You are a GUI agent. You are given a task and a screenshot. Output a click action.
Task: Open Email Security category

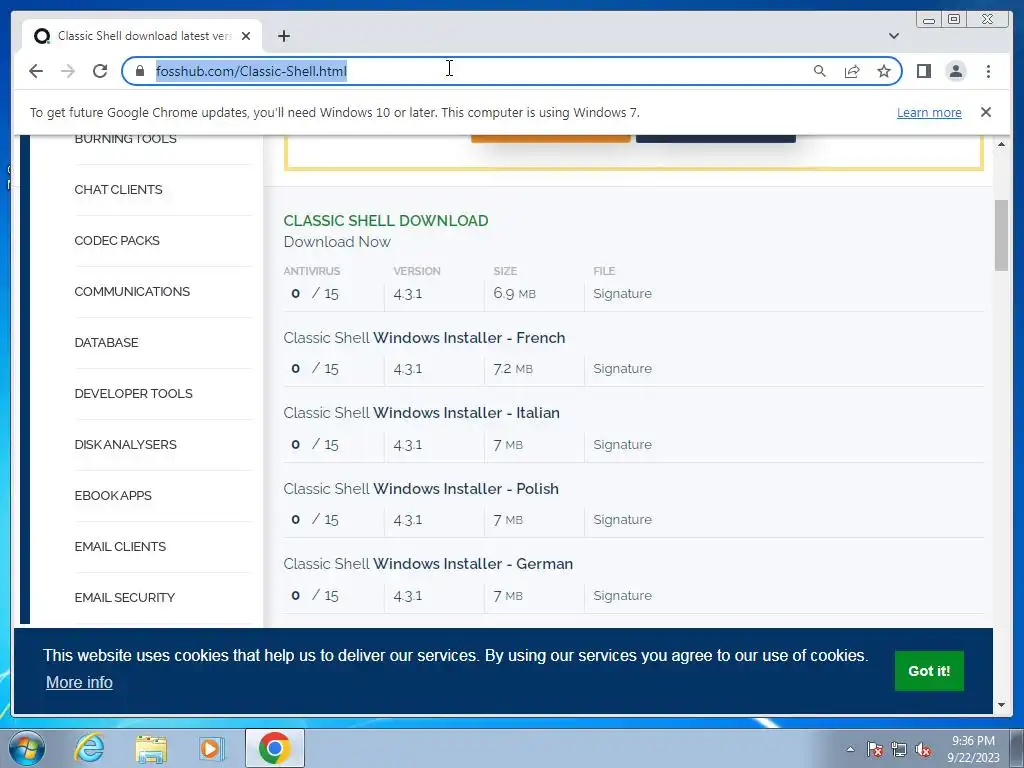tap(125, 597)
